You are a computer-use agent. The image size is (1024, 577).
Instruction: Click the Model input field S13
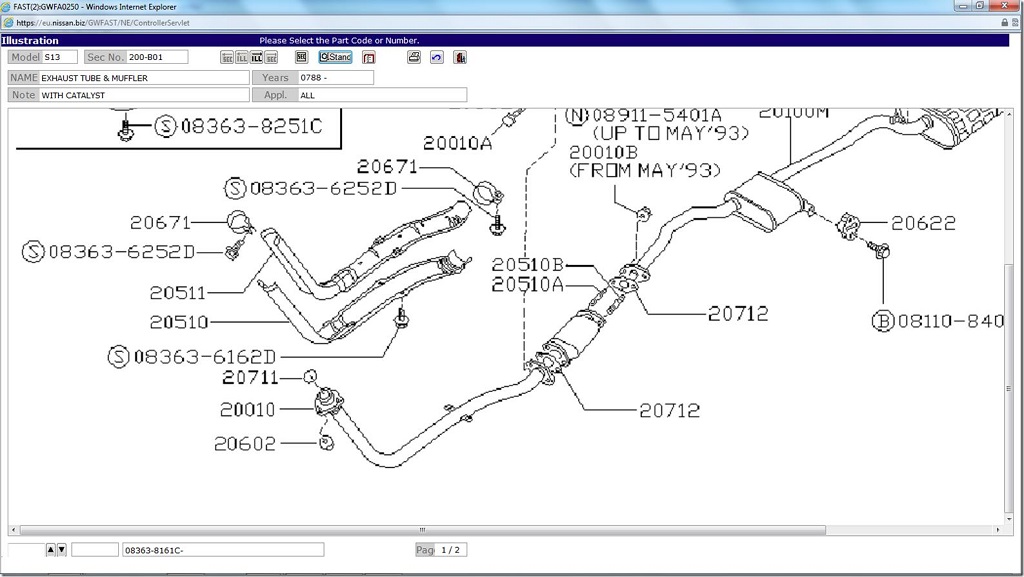(x=60, y=58)
